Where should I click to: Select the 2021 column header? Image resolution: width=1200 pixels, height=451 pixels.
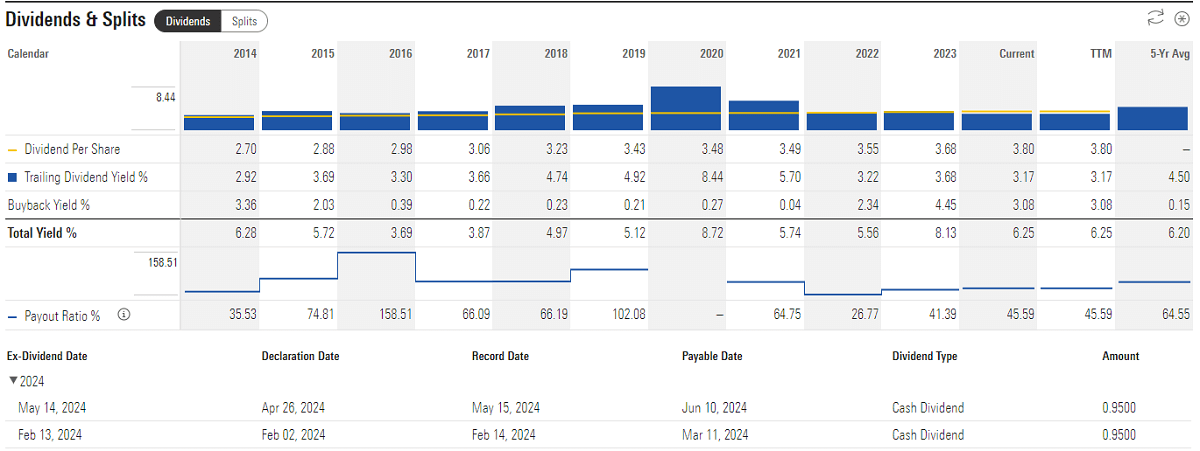coord(790,54)
